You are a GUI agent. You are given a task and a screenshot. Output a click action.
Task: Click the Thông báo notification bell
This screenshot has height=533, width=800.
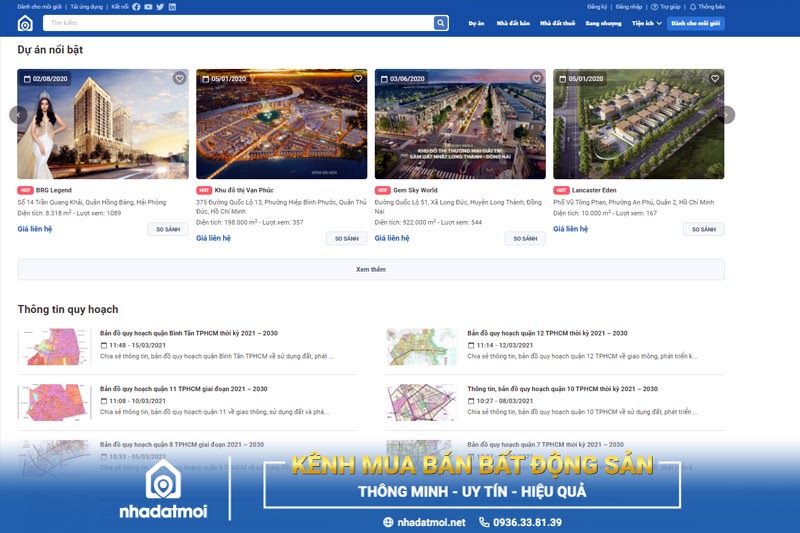coord(693,7)
